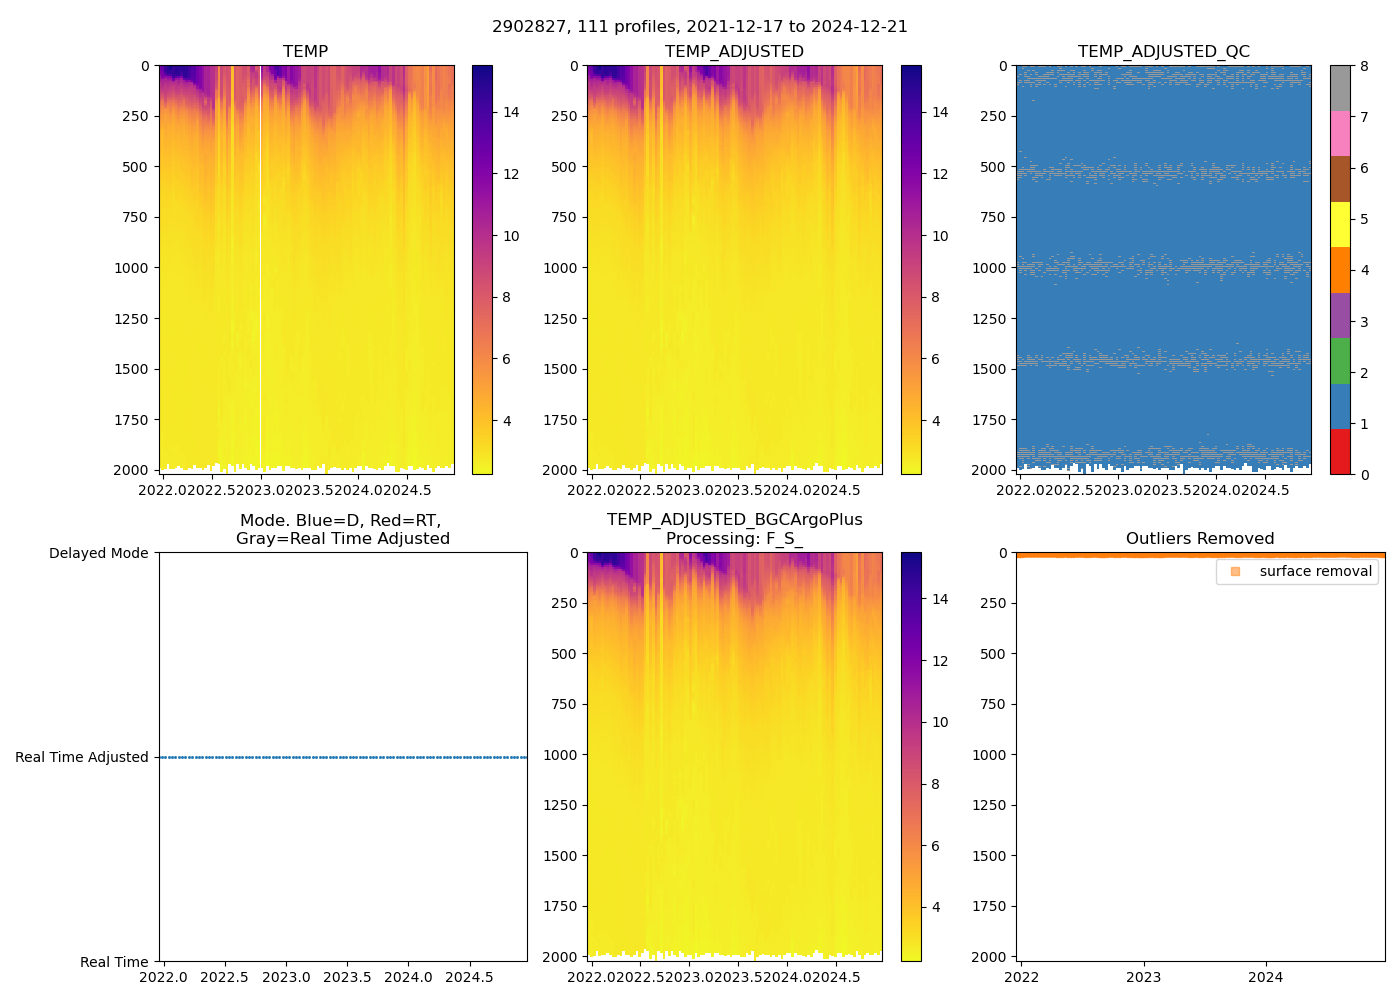
Task: Pick the yellow segment of QC colorbar
Action: click(x=1340, y=225)
